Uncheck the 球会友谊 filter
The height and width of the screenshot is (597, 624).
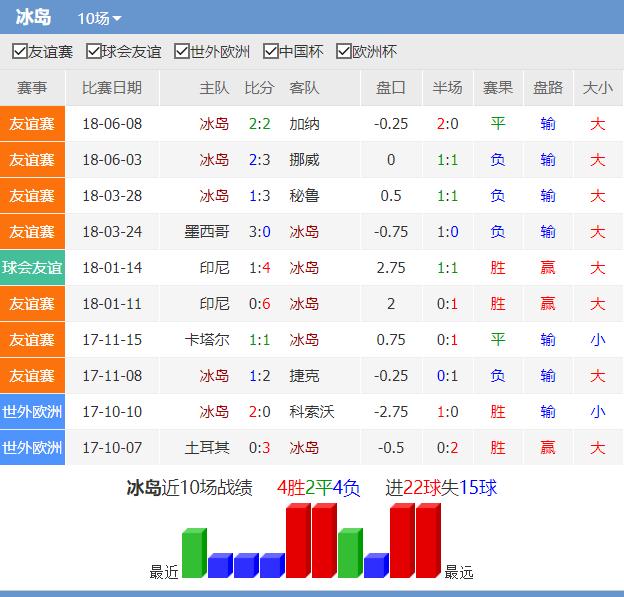point(94,52)
